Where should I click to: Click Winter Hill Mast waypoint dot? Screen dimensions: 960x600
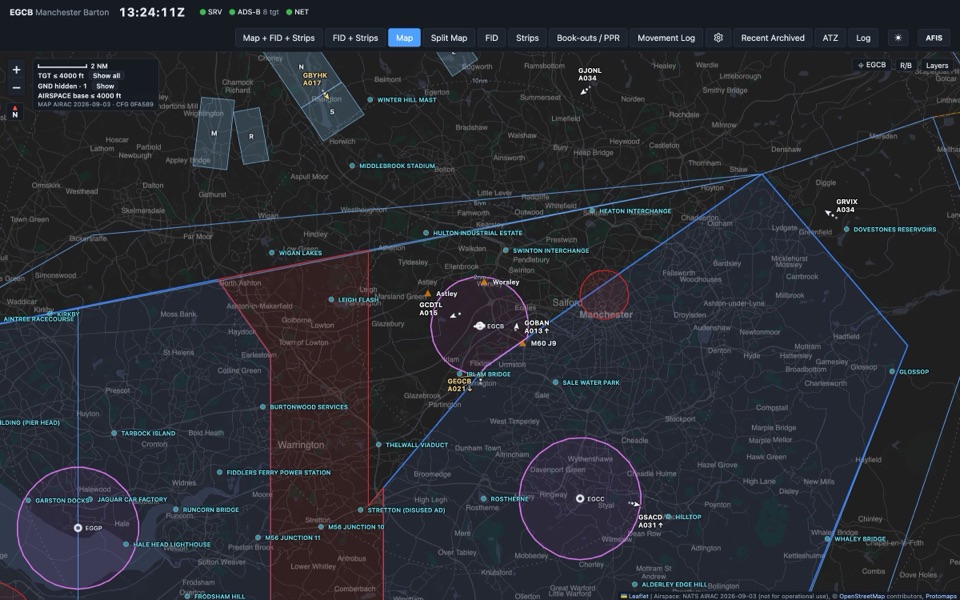pos(370,100)
